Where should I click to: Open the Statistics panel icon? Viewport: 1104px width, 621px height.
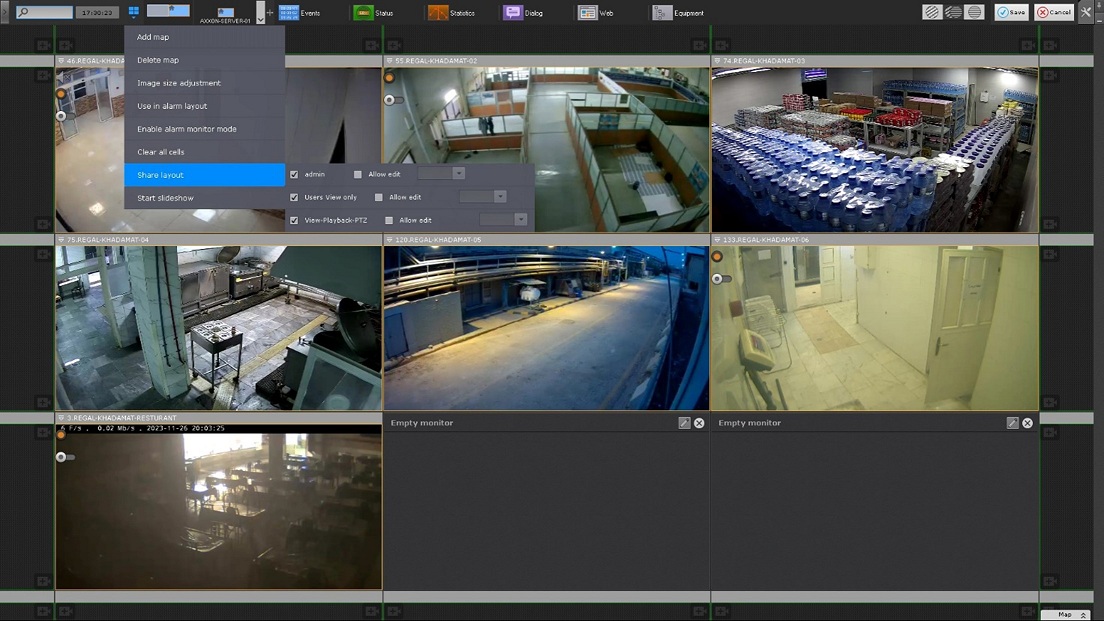(x=438, y=13)
